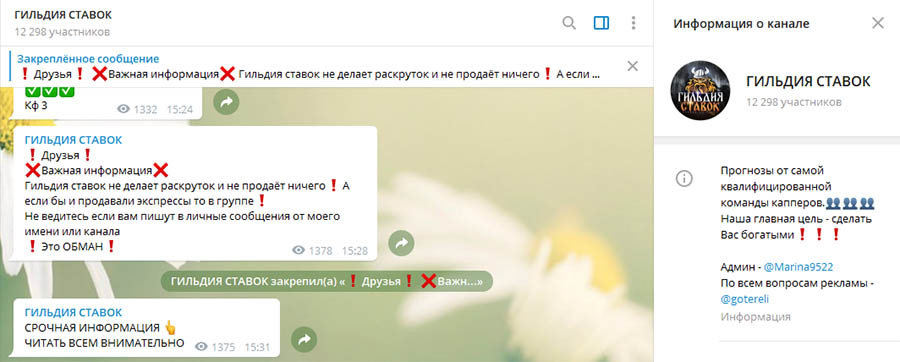Click the ГИЛЬДИЯ СТАВОК title in chat header
The width and height of the screenshot is (900, 362).
click(63, 15)
